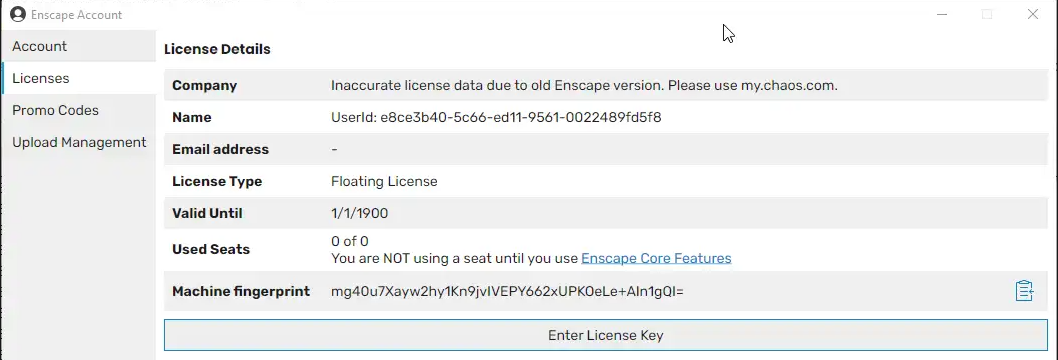
Task: Minimize the Enscape Account window
Action: (943, 14)
